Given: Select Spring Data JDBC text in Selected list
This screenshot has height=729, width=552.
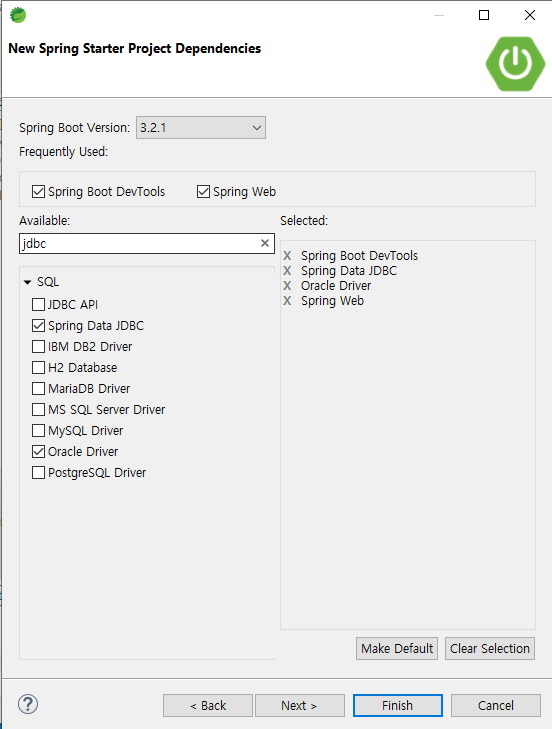Looking at the screenshot, I should [349, 271].
